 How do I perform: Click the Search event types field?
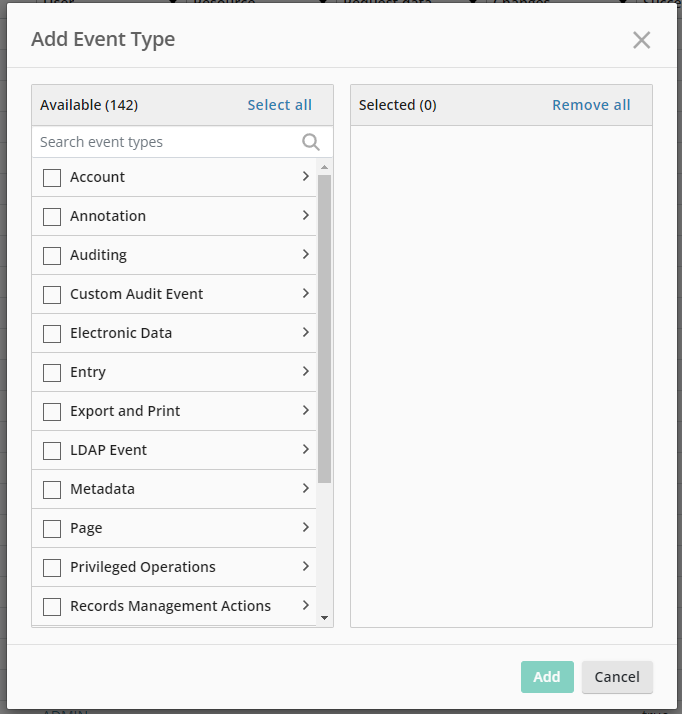coord(165,142)
